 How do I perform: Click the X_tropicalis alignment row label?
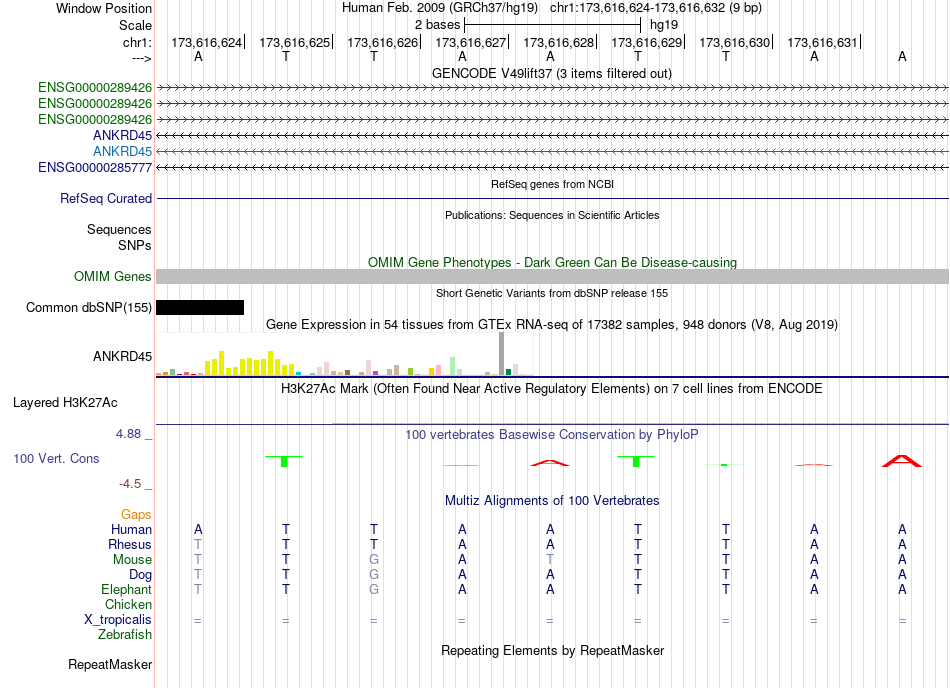point(118,620)
